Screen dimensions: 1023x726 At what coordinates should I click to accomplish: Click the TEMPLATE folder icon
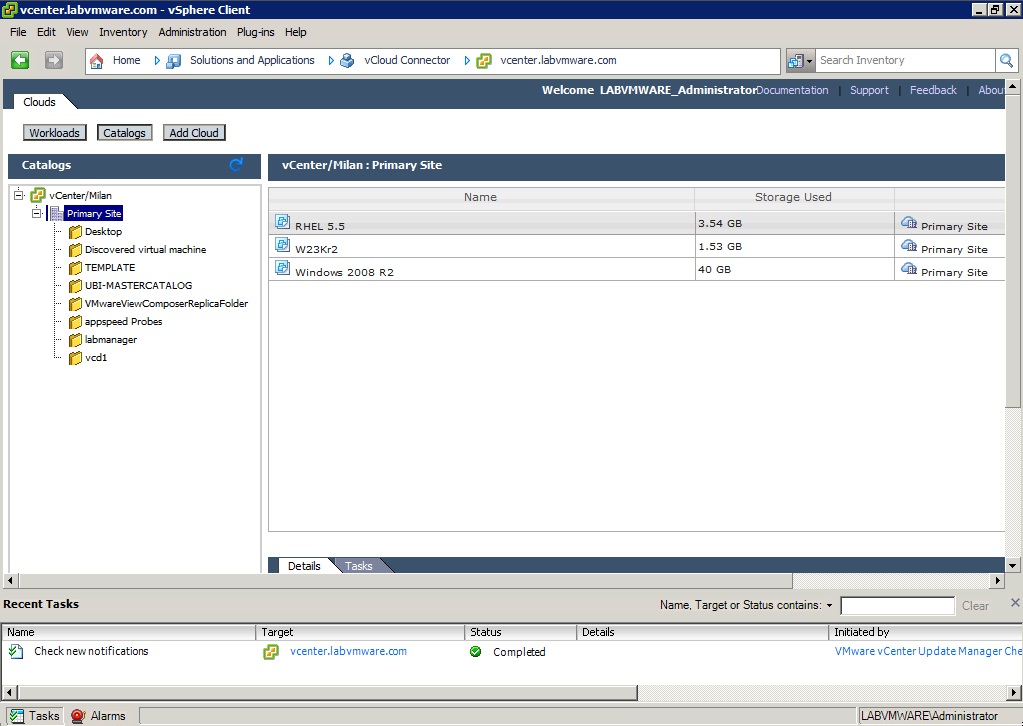coord(75,267)
